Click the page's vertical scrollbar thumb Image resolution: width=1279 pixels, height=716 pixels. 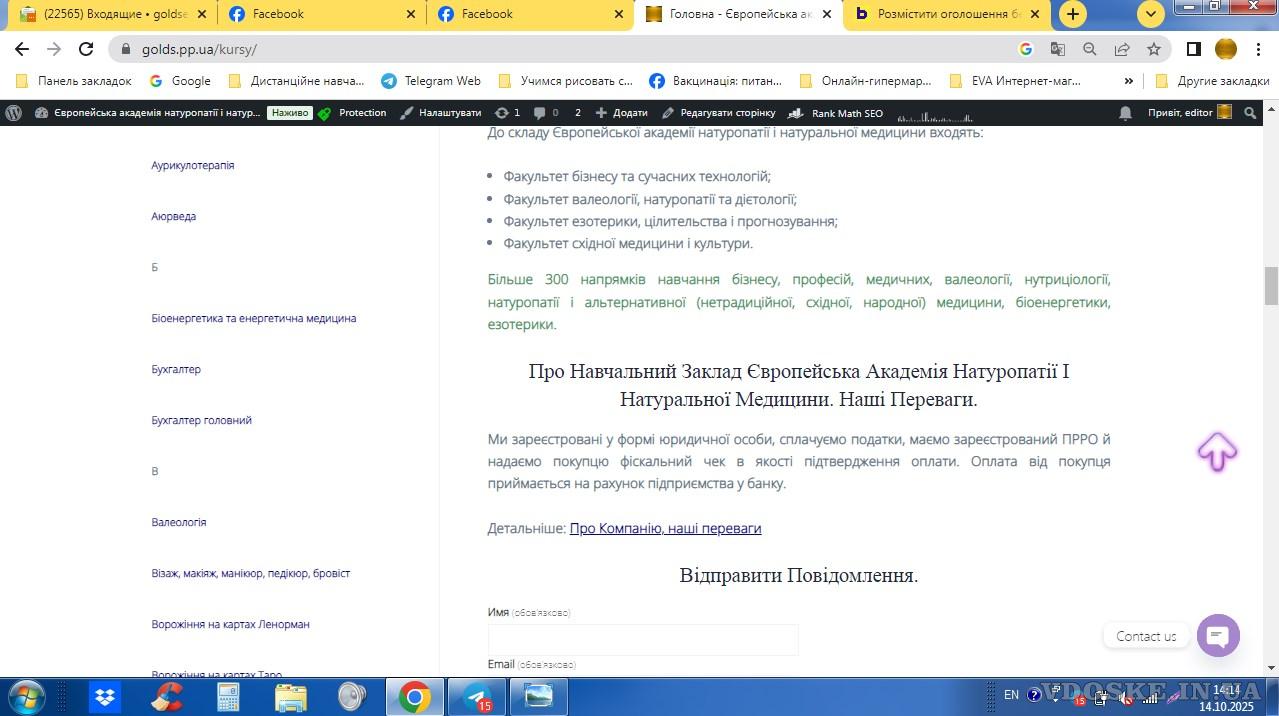point(1271,286)
